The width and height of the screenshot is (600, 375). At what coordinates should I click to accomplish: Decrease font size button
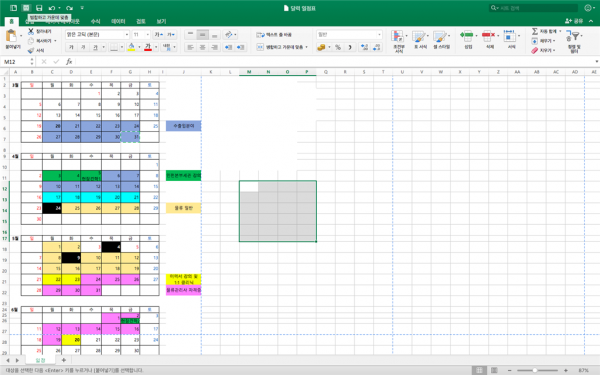(x=171, y=34)
